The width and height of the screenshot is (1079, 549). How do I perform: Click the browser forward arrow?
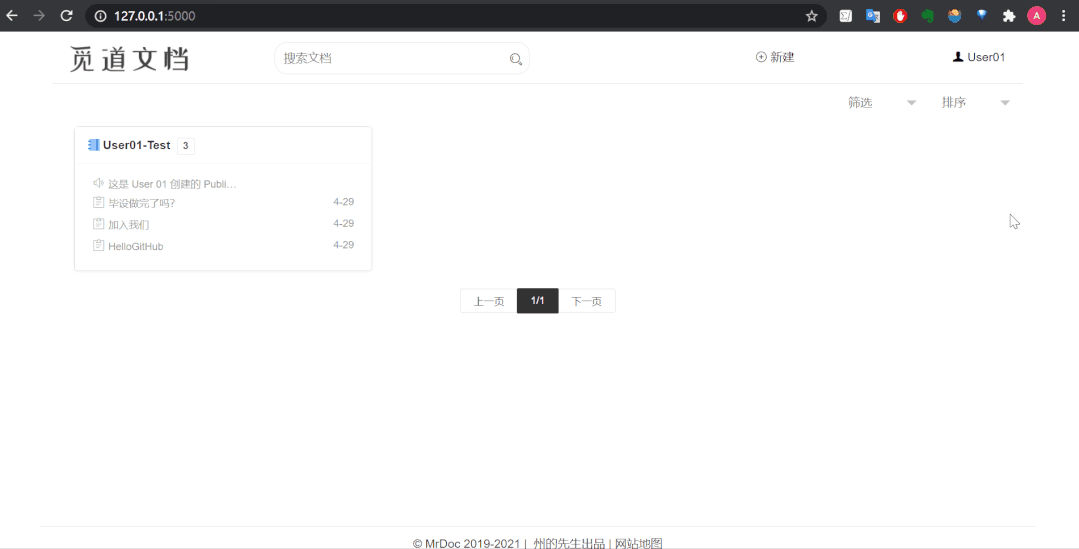coord(39,16)
